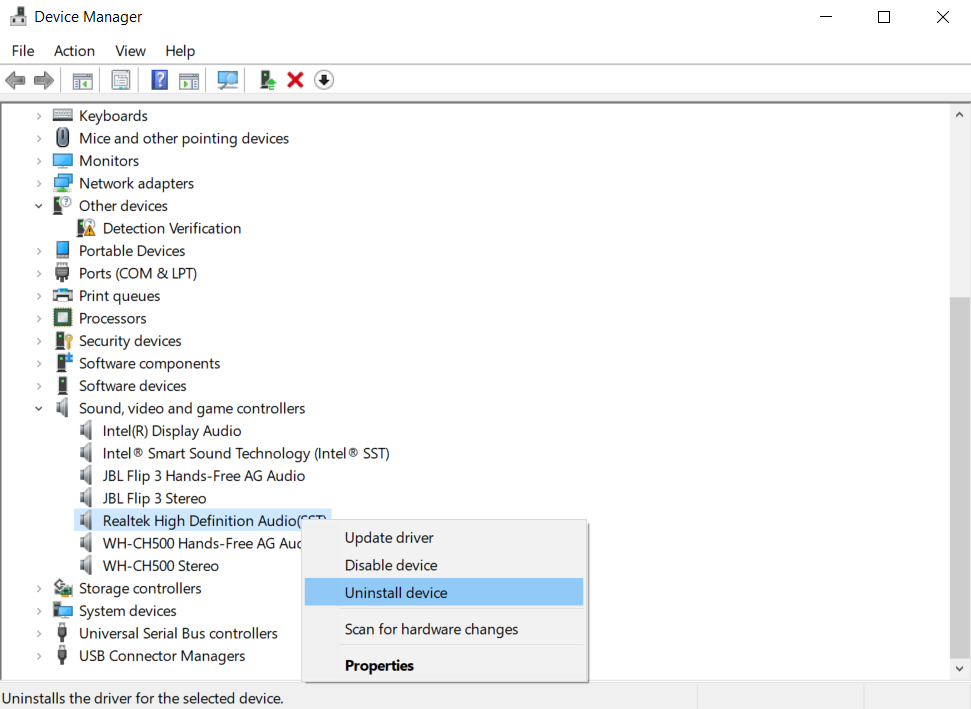Image resolution: width=971 pixels, height=709 pixels.
Task: Select the JBL Flip 3 Stereo device
Action: pyautogui.click(x=154, y=498)
